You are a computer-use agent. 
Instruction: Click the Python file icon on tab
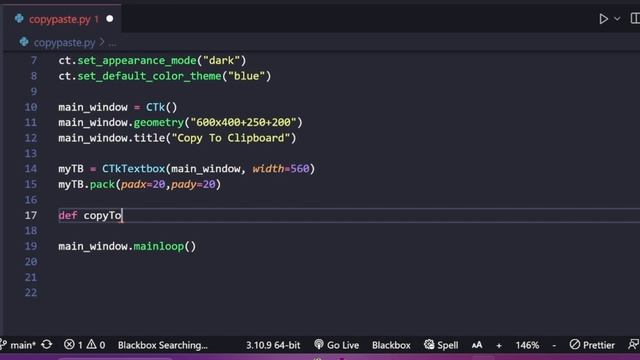pyautogui.click(x=19, y=19)
